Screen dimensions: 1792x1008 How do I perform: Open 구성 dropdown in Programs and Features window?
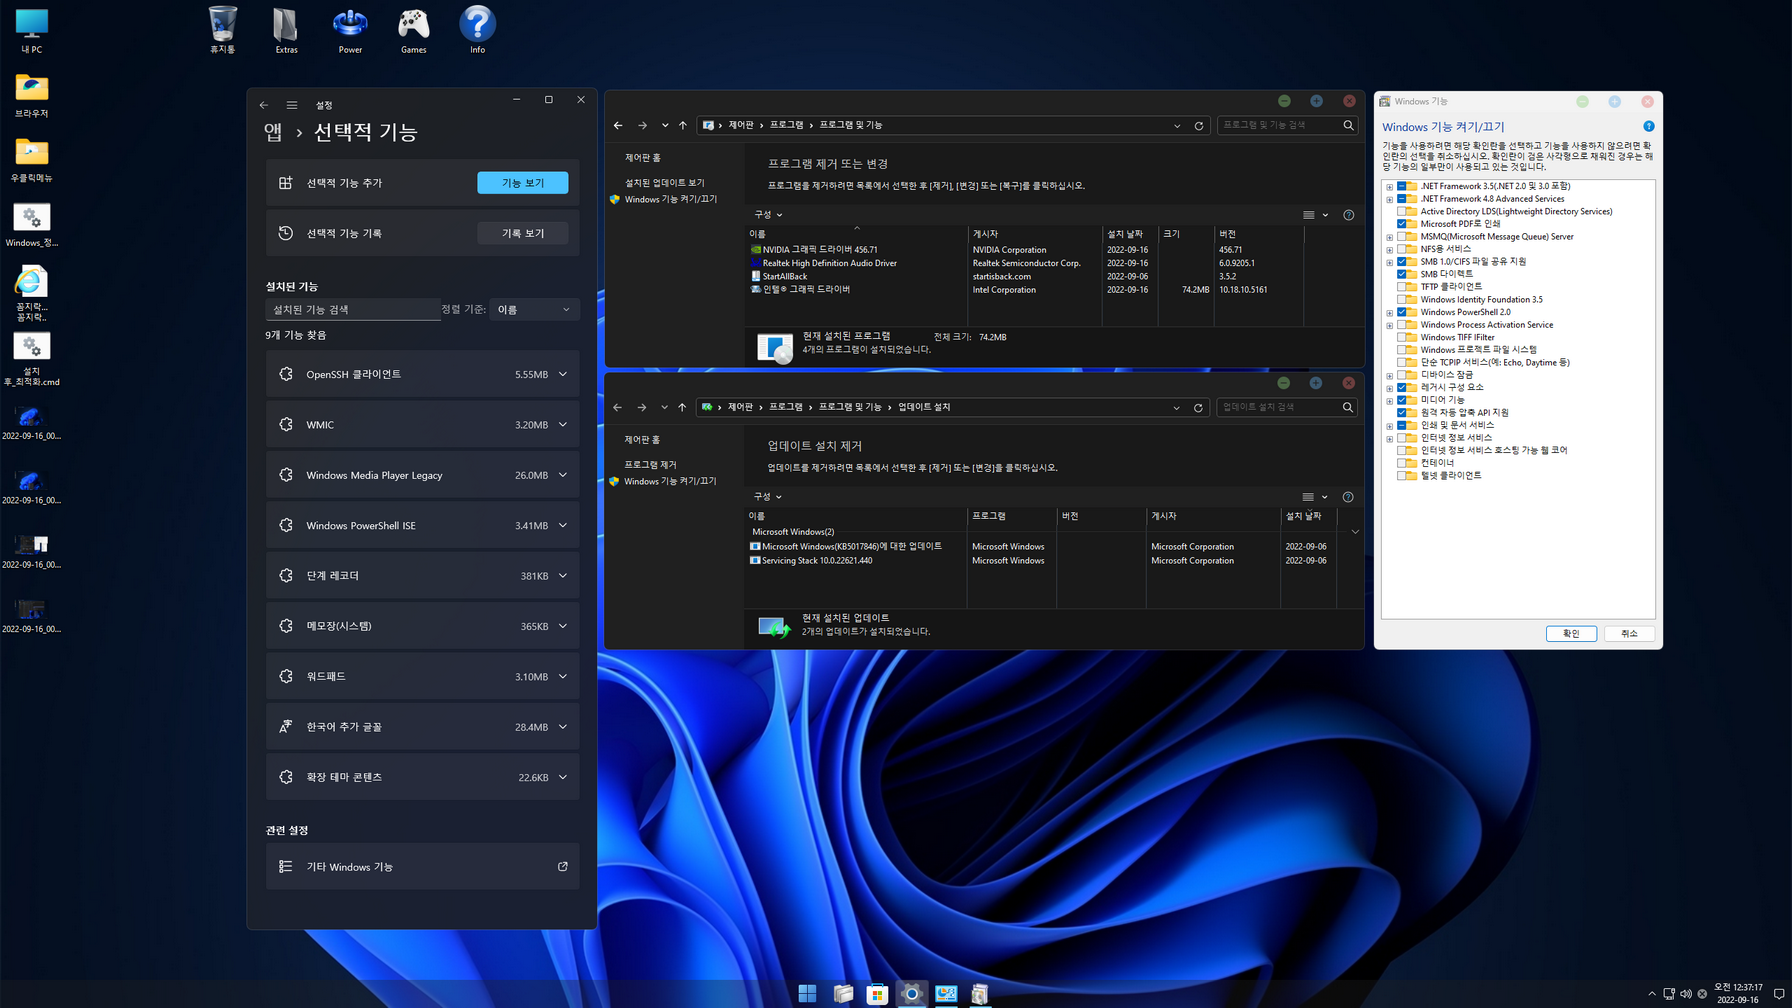tap(768, 215)
